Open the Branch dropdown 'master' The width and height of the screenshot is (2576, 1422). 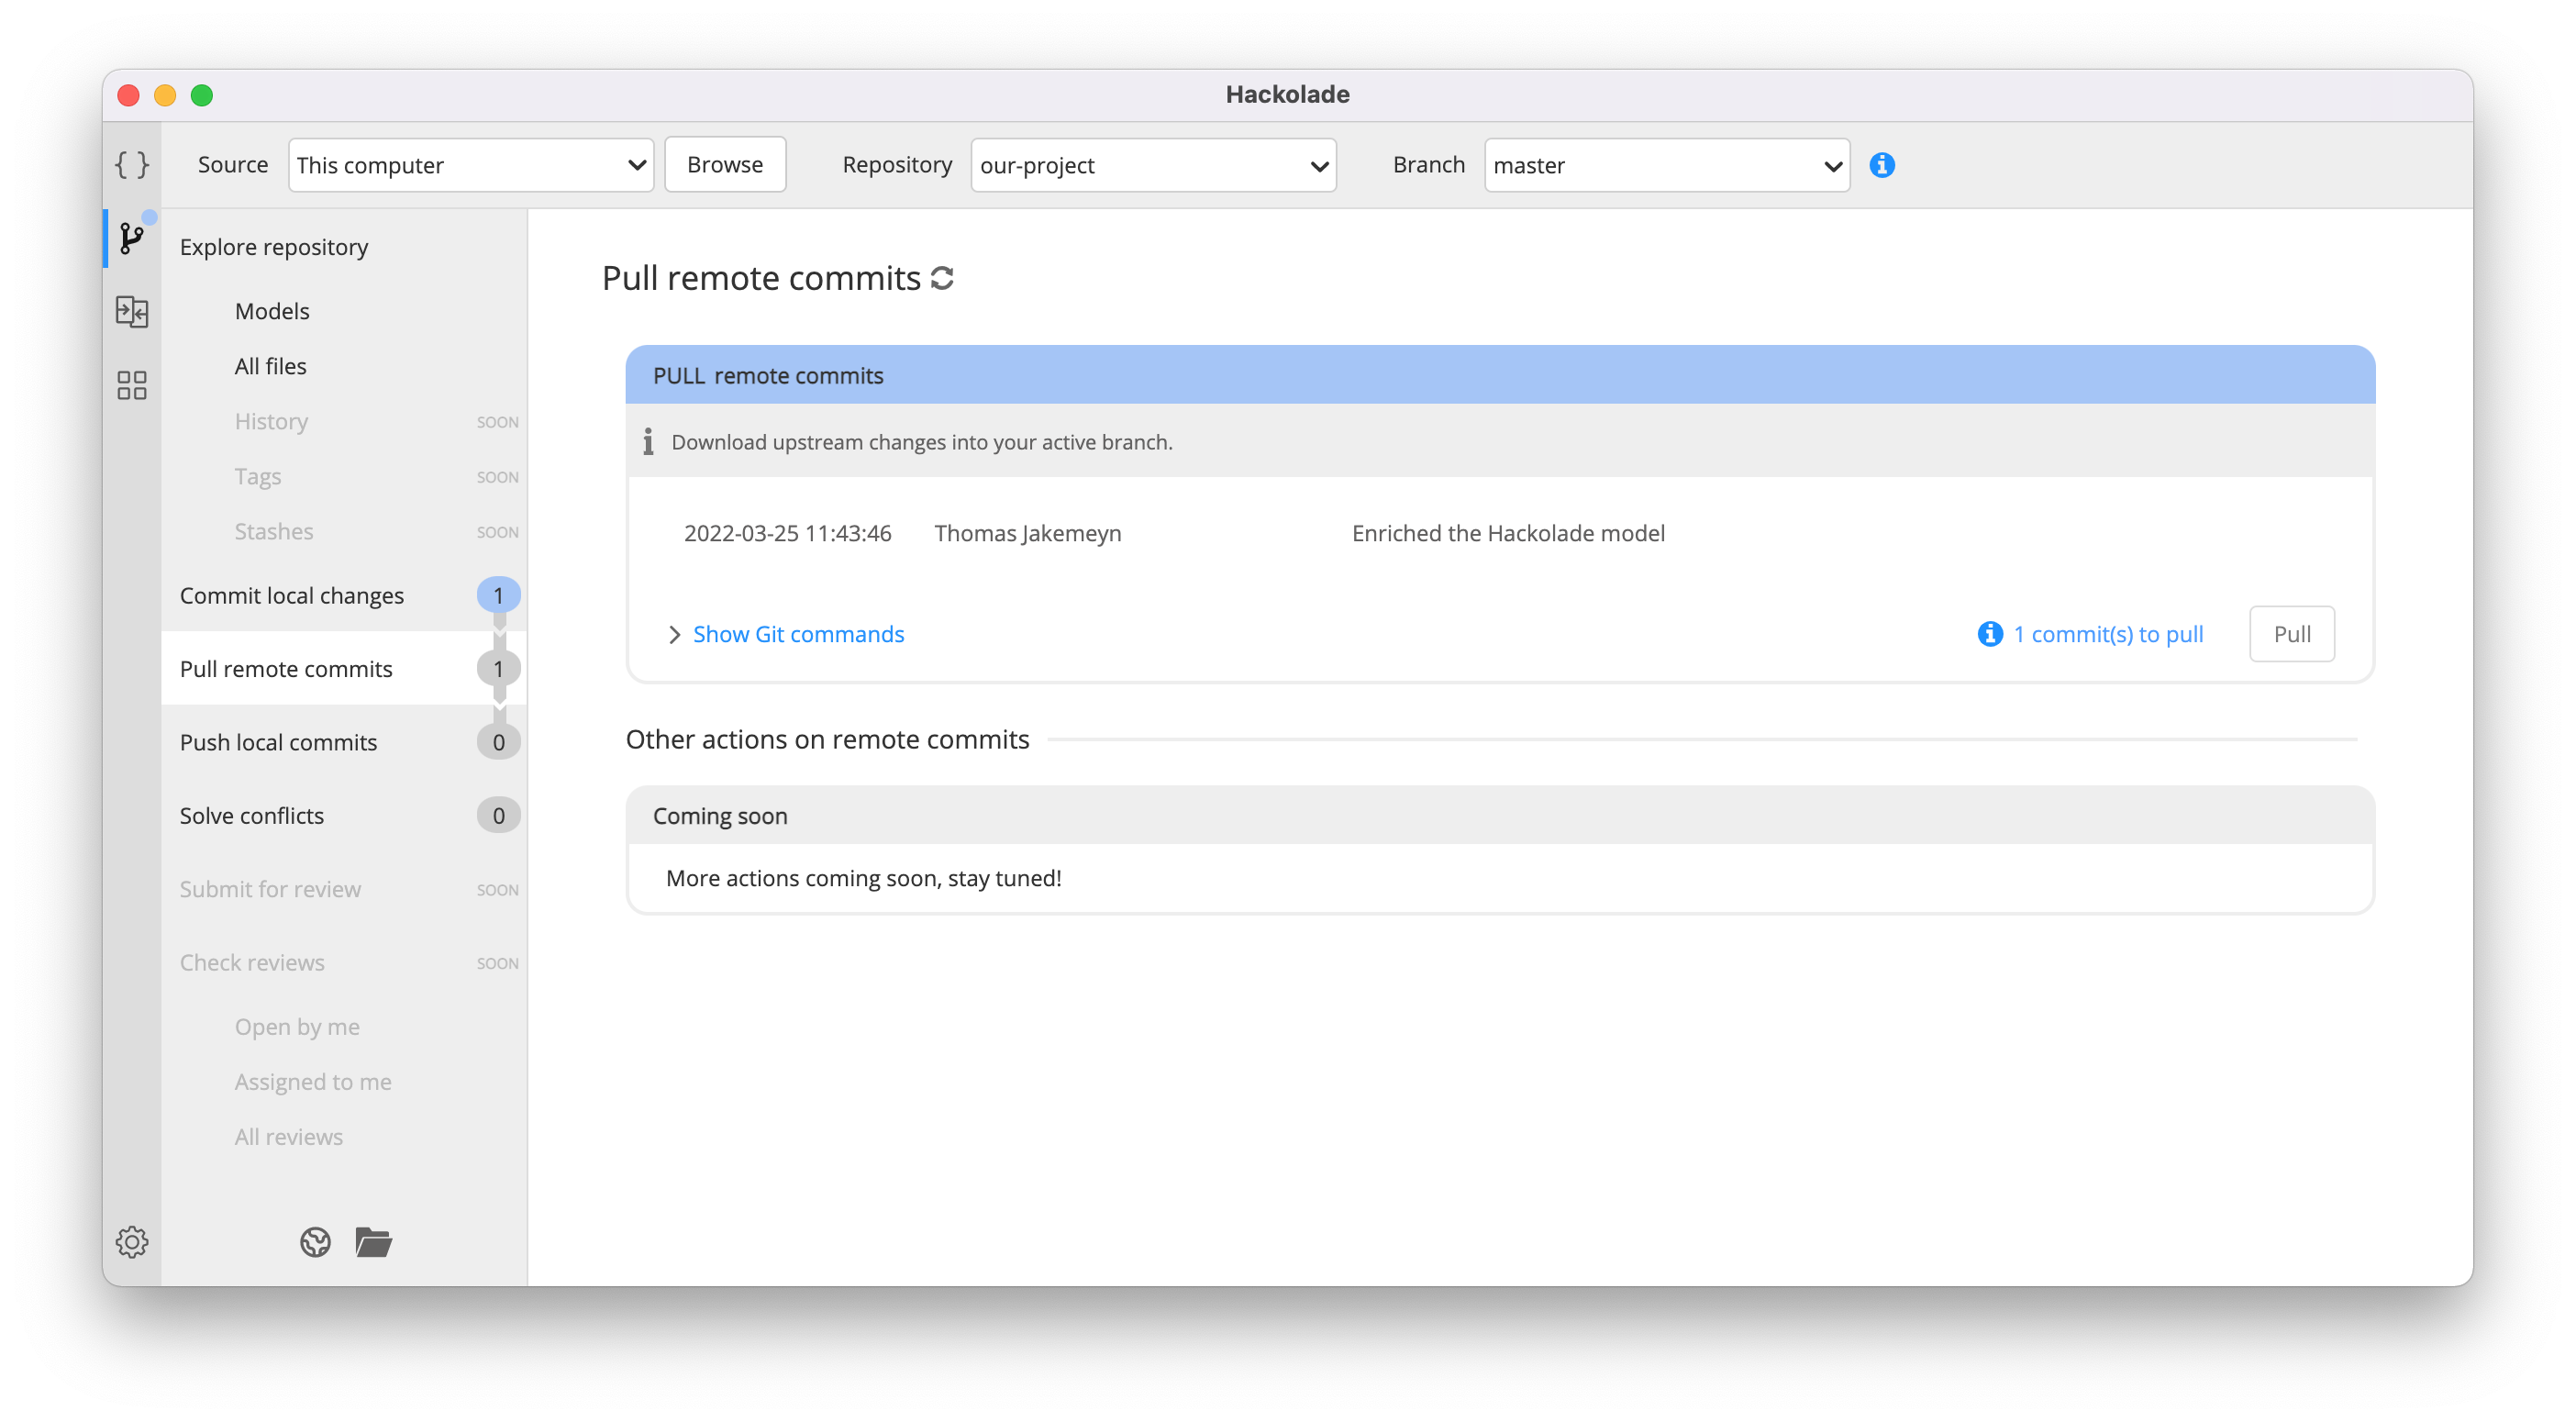1667,165
